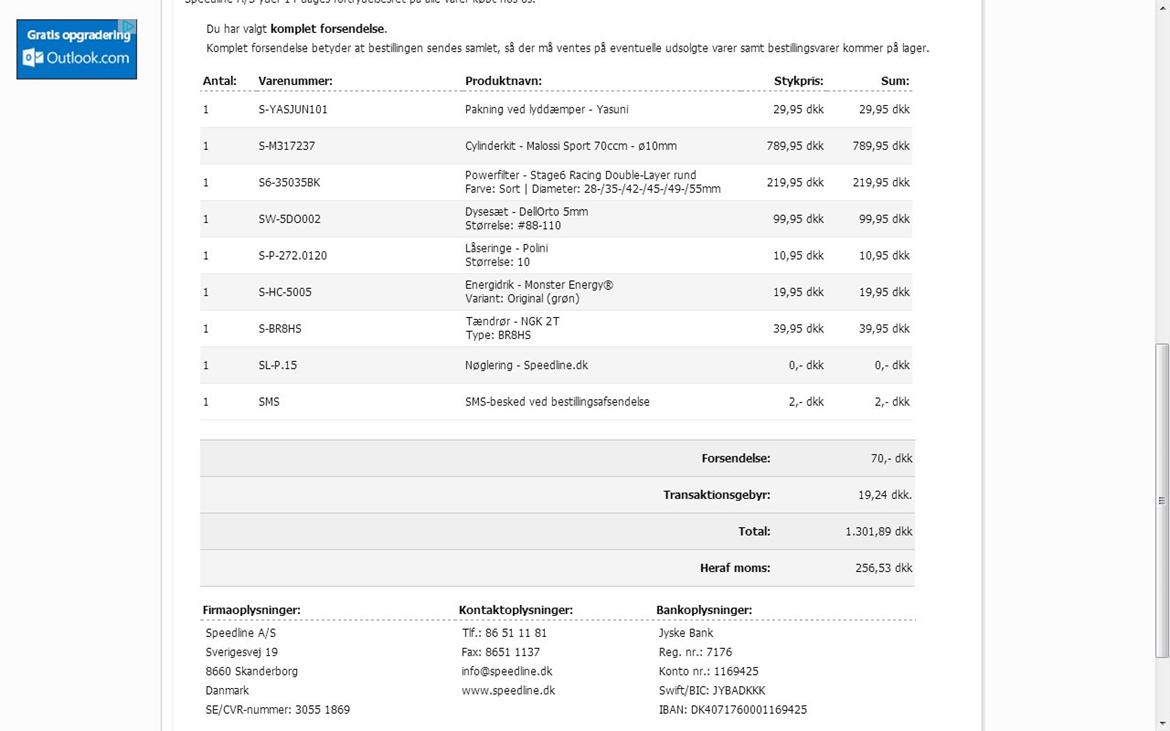This screenshot has width=1170, height=731.
Task: Click the Nøglering Speedline.dk product name
Action: coord(526,365)
